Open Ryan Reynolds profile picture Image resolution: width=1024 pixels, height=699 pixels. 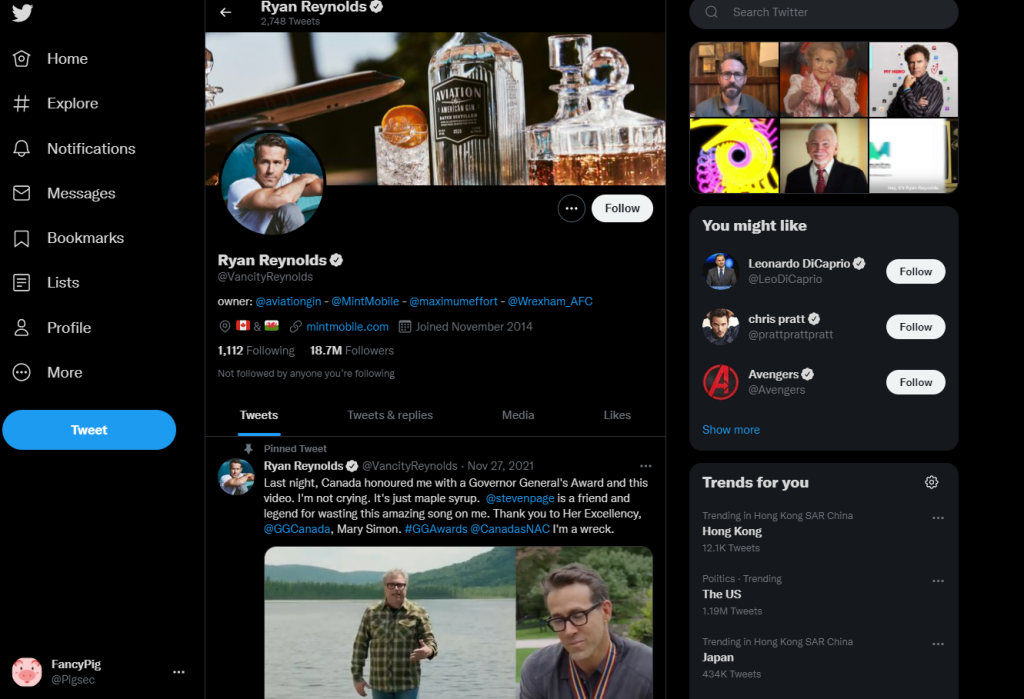[x=272, y=183]
